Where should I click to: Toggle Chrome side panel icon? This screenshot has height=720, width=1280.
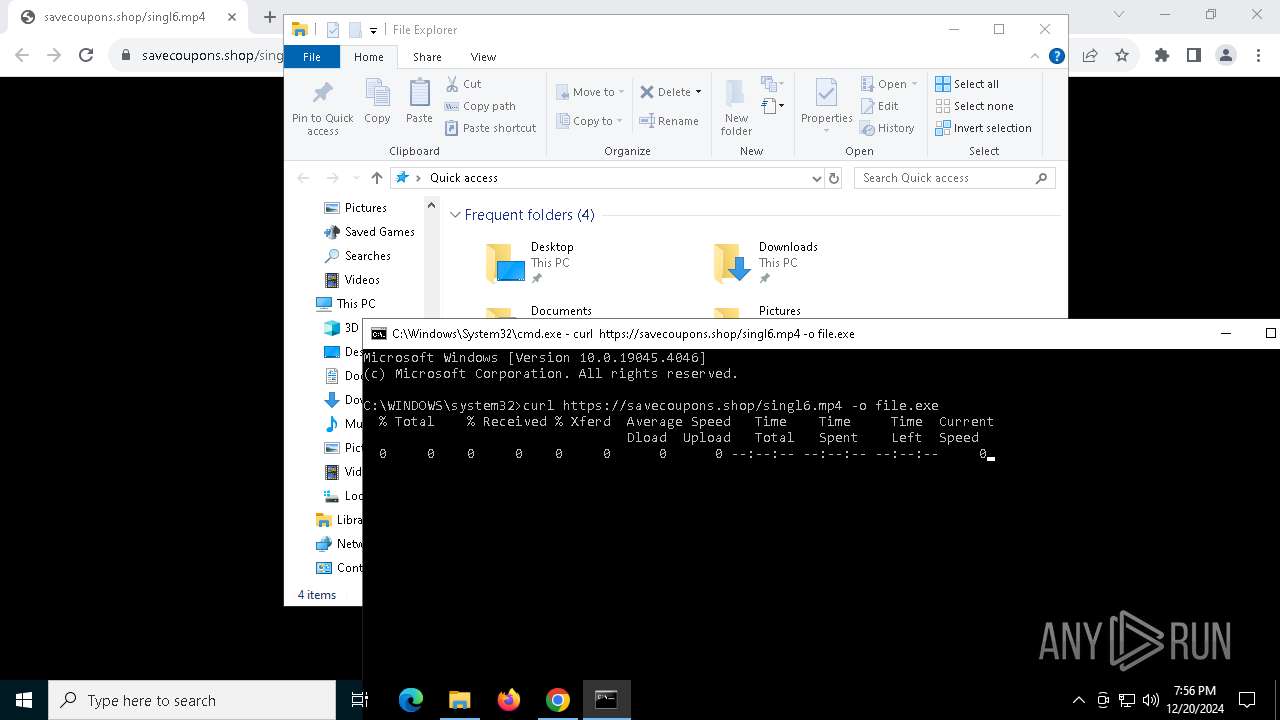click(1194, 56)
